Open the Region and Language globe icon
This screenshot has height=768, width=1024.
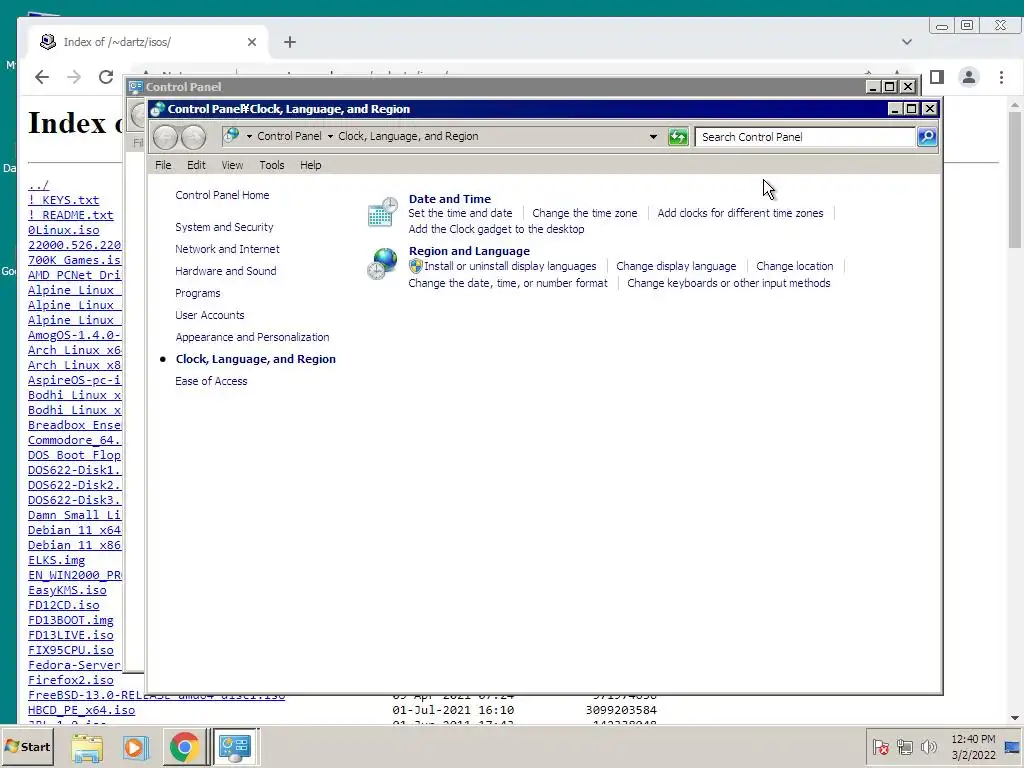pyautogui.click(x=383, y=264)
